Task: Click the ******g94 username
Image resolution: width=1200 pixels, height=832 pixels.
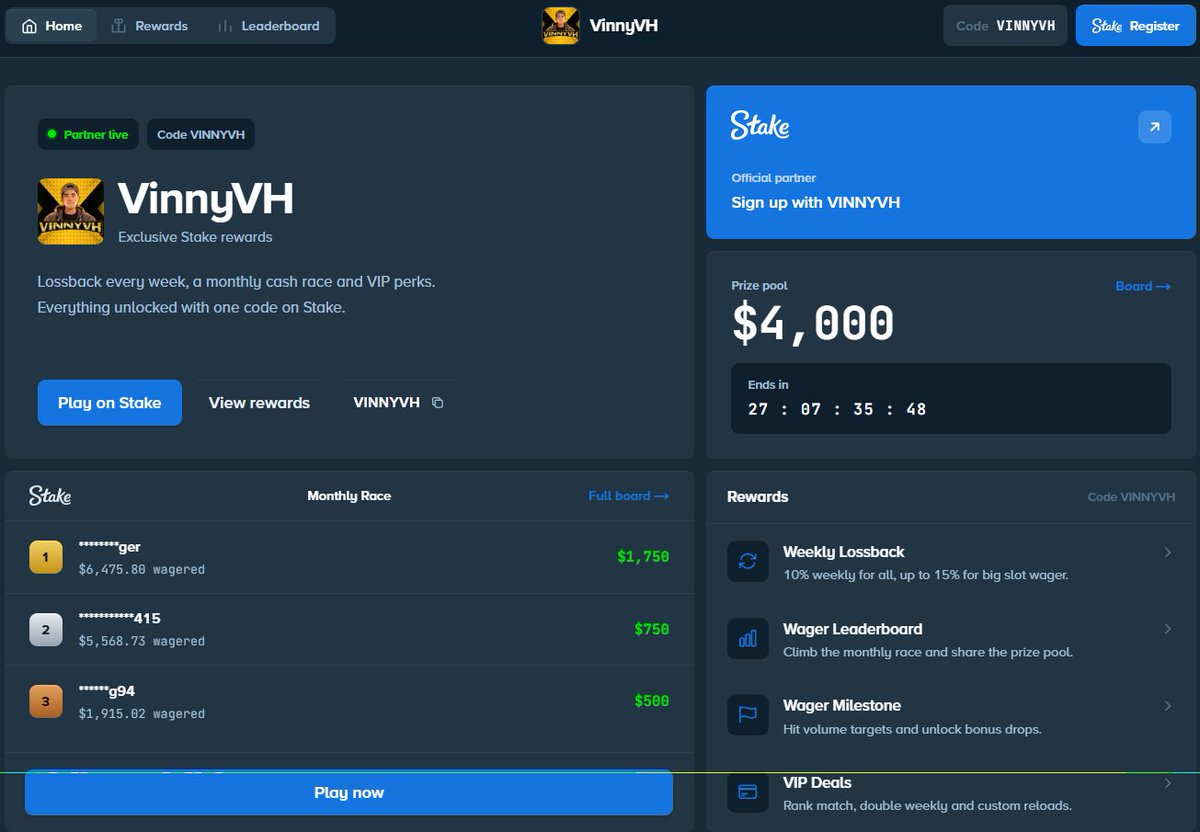Action: (x=106, y=691)
